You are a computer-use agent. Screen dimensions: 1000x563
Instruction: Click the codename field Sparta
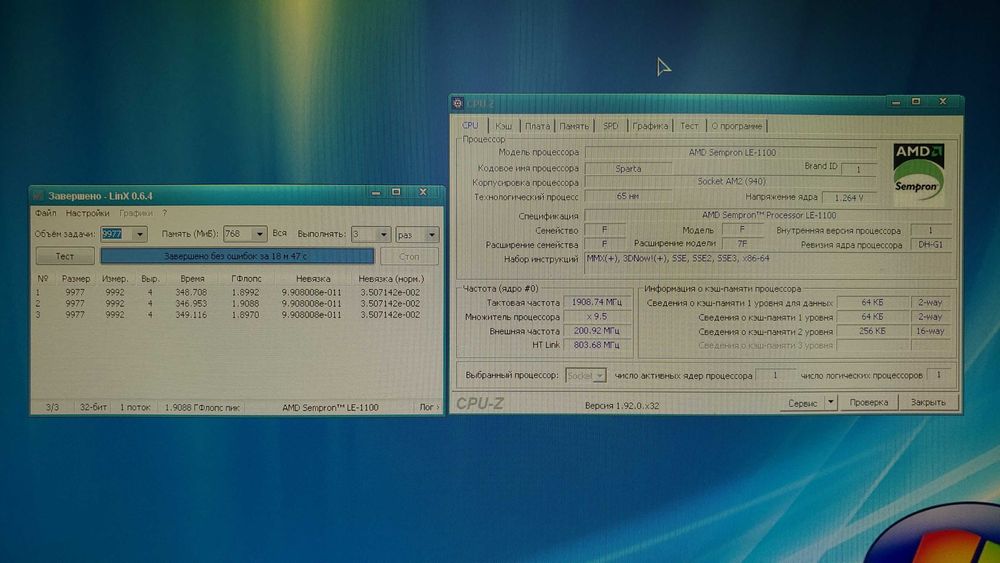[x=628, y=168]
